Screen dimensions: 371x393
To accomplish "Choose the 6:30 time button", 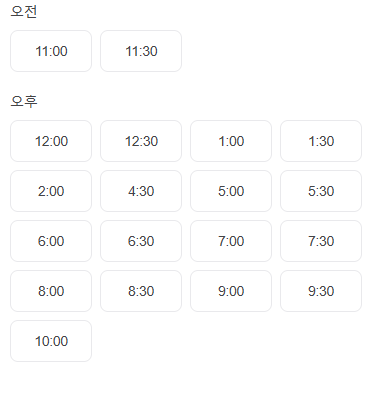I will coord(141,241).
